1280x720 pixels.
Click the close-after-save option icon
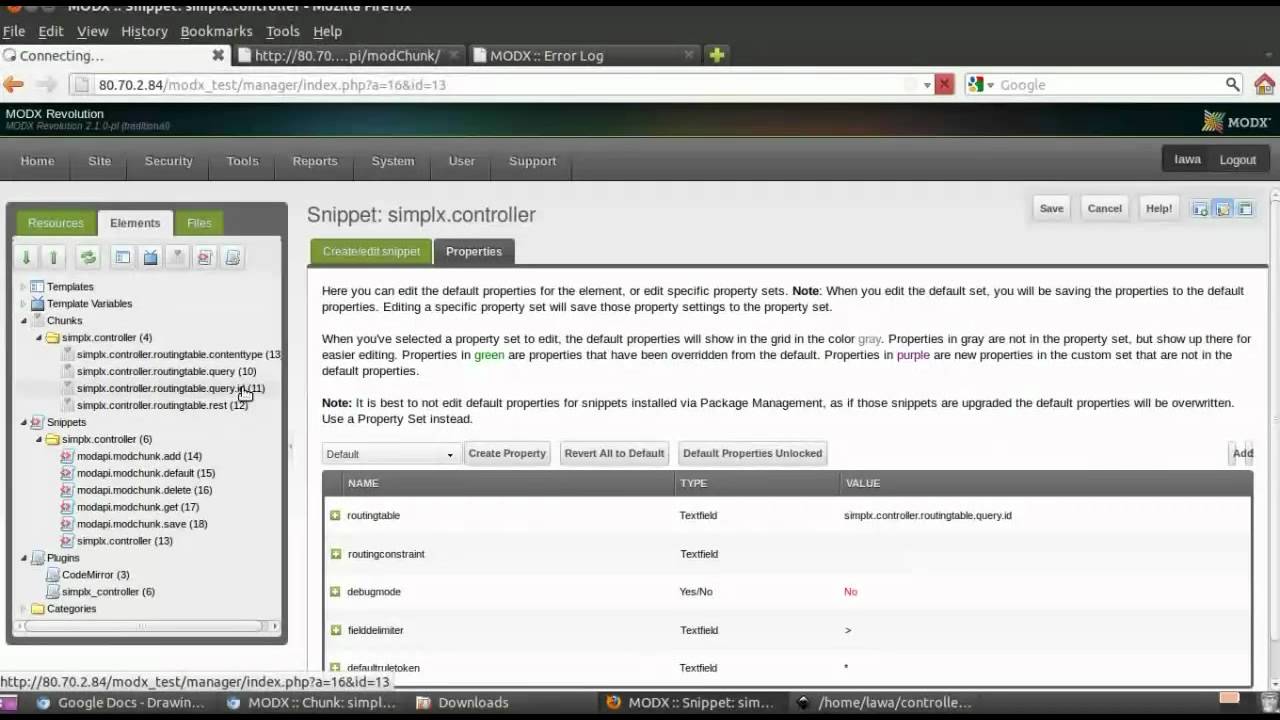pos(1245,209)
